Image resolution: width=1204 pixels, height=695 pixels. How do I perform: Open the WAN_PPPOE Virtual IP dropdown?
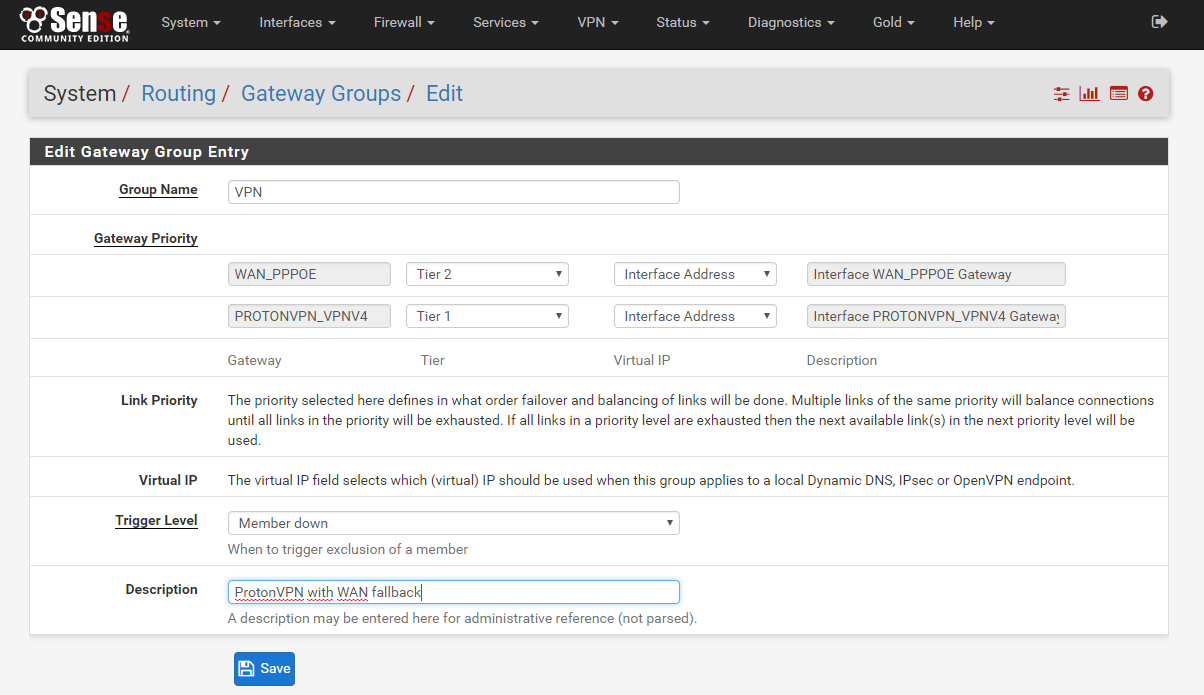695,274
